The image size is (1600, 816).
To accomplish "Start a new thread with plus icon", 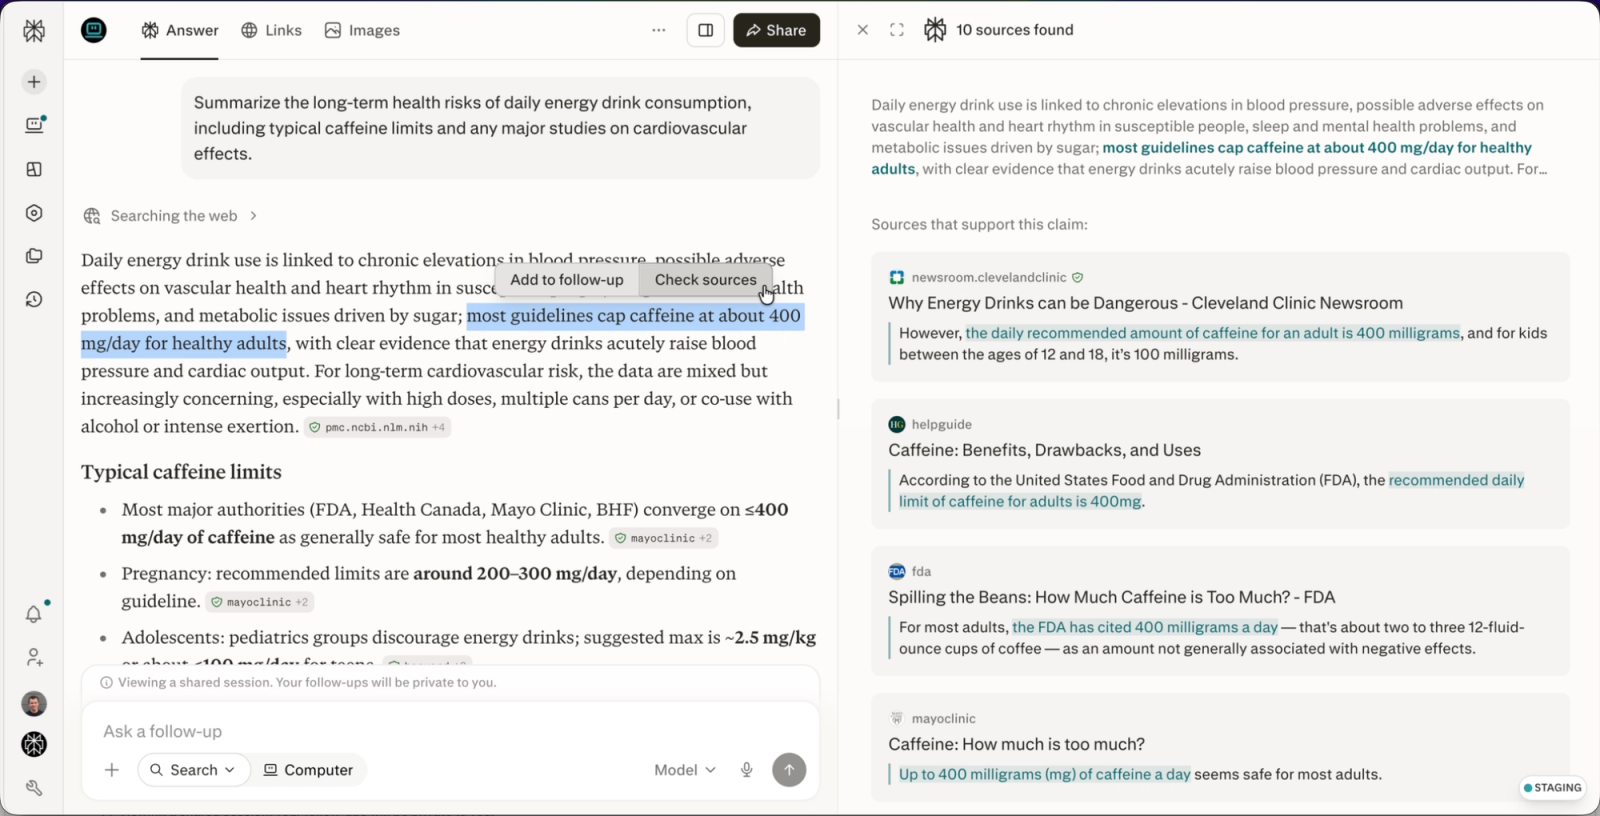I will [x=34, y=82].
